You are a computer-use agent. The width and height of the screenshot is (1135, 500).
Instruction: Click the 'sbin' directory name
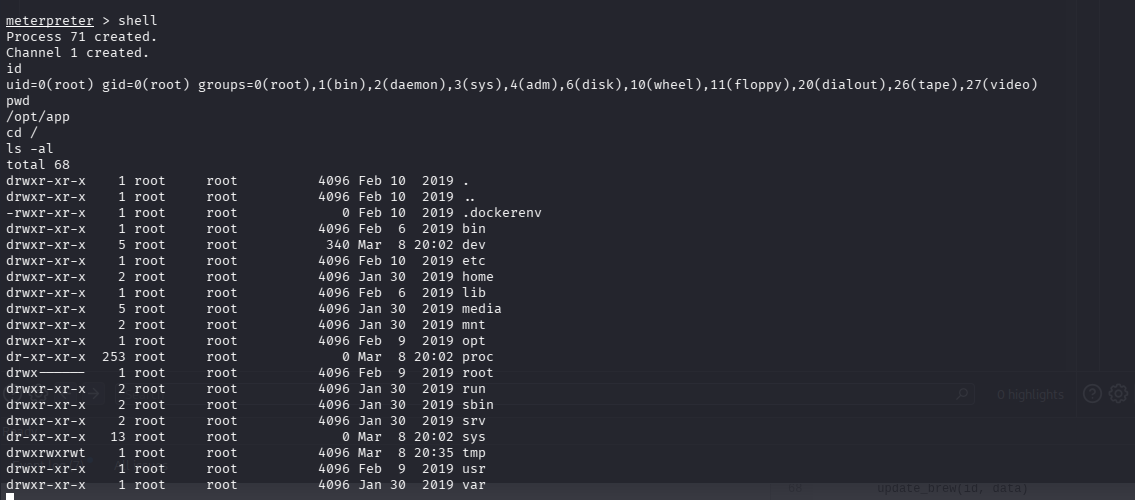pos(478,404)
